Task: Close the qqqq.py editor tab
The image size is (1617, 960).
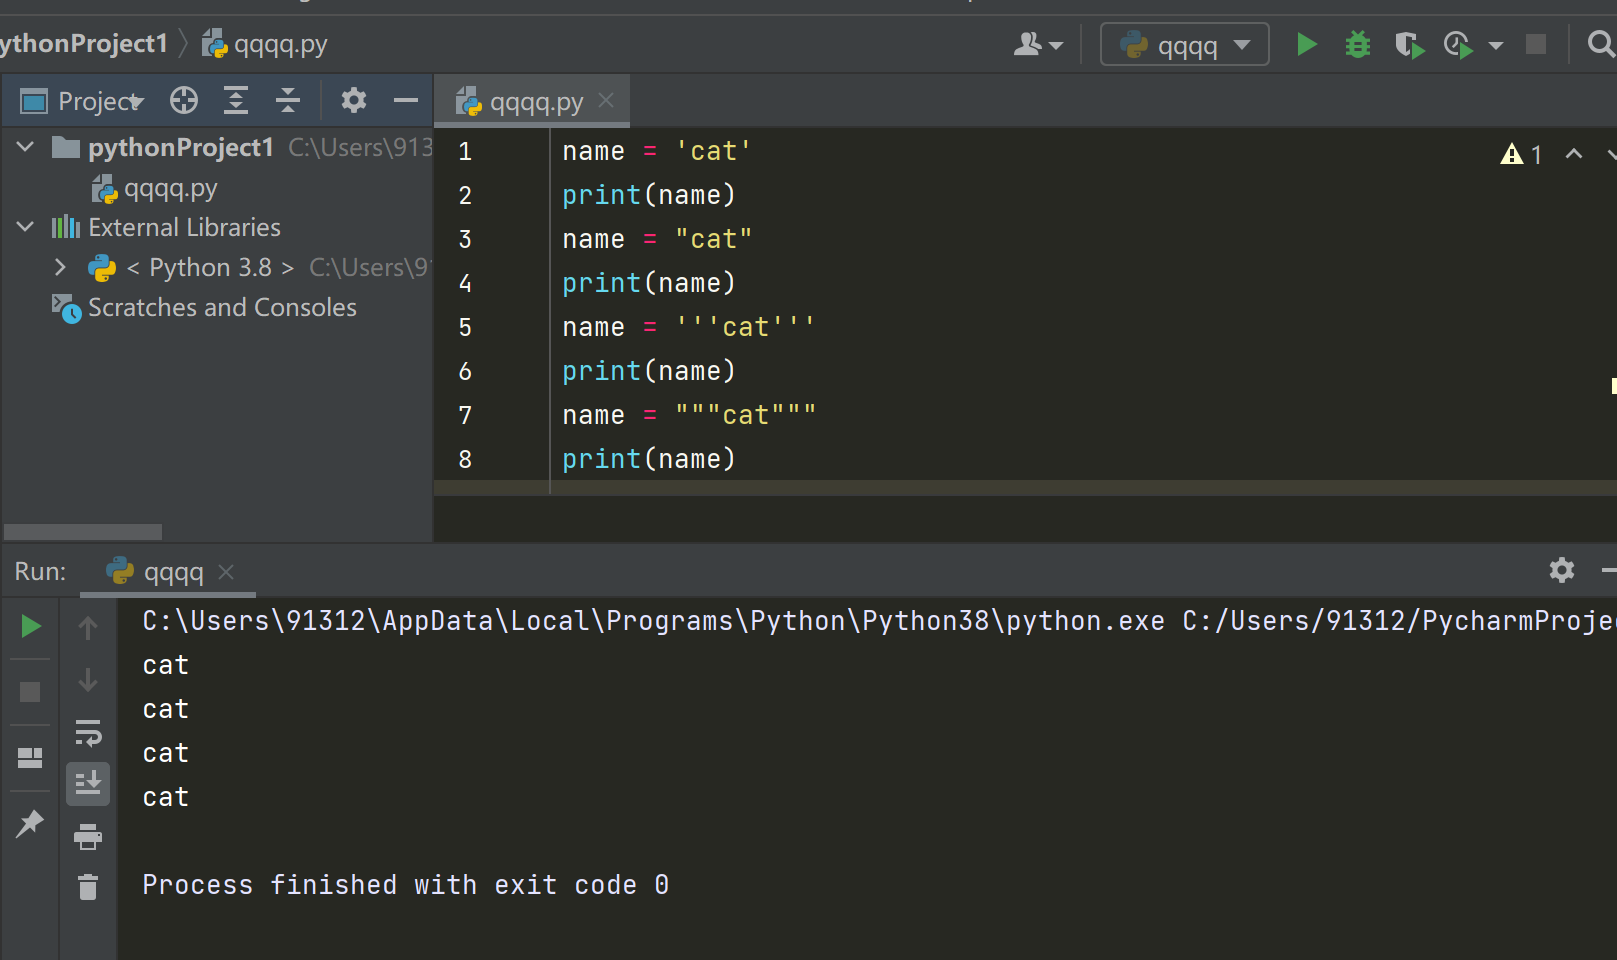Action: point(606,100)
